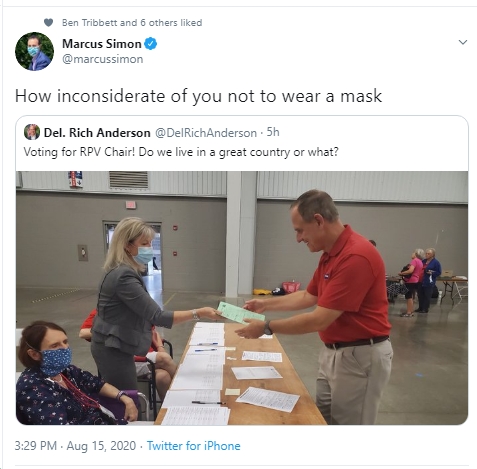The width and height of the screenshot is (477, 469).
Task: Click the green ballot paper in the photo
Action: (x=241, y=313)
